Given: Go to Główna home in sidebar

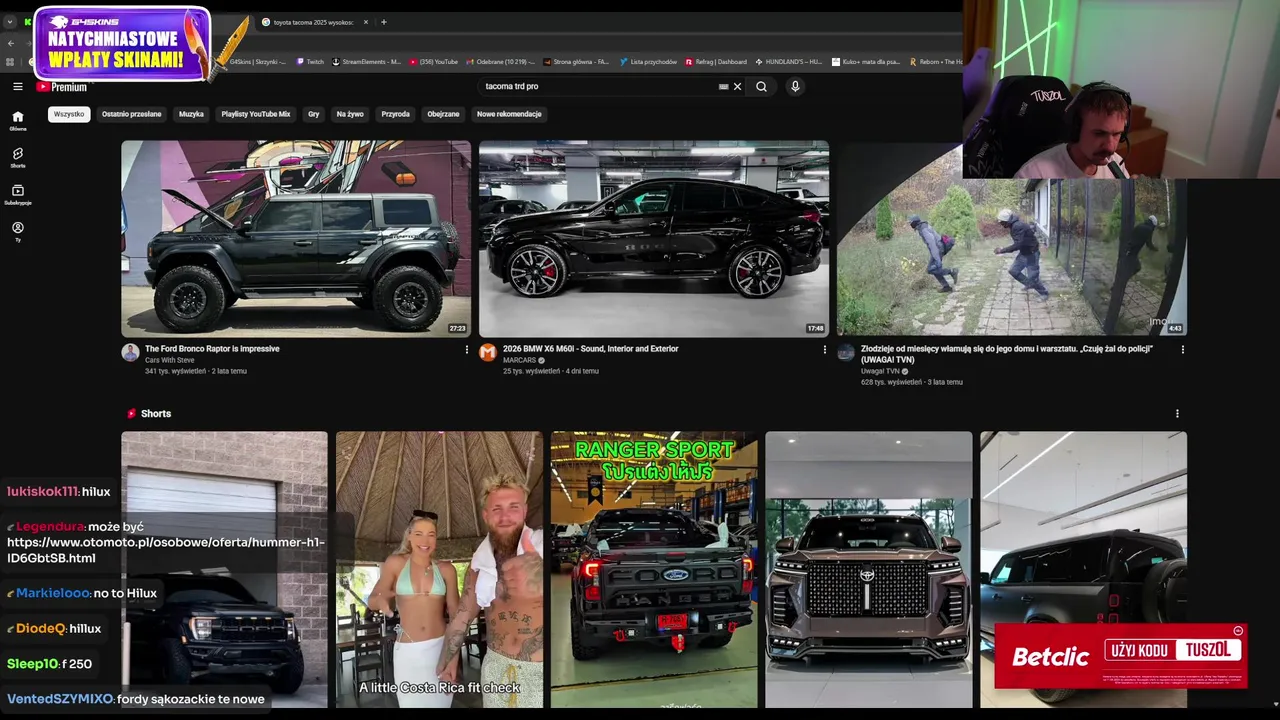Looking at the screenshot, I should [18, 121].
